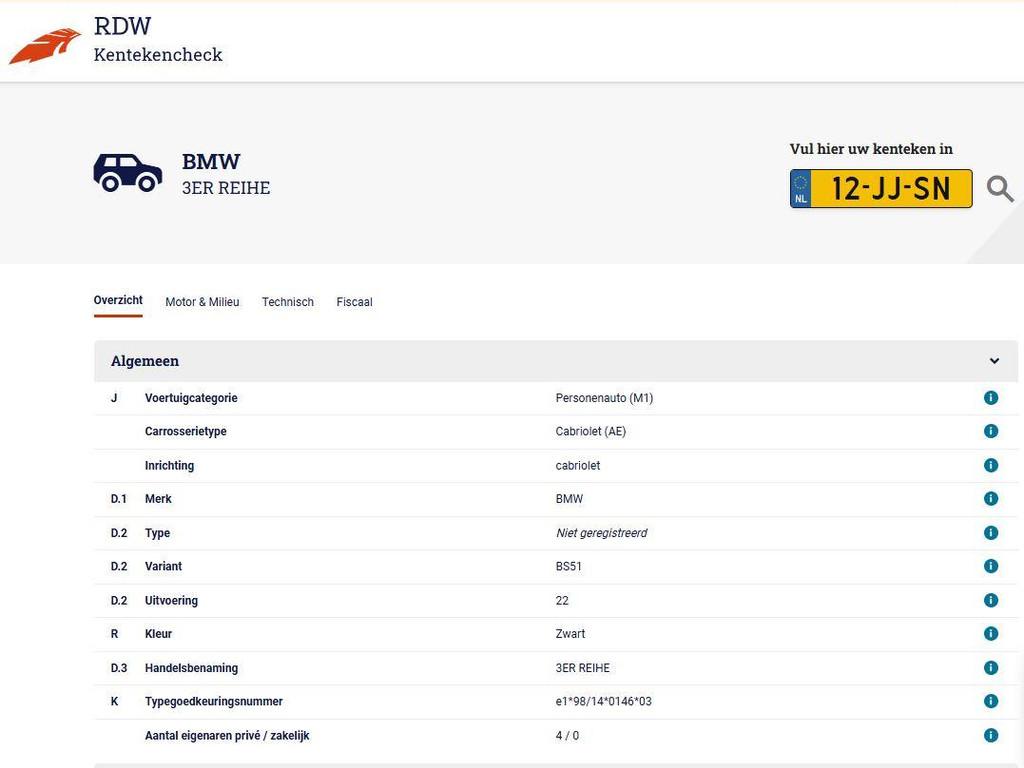The image size is (1024, 768).
Task: Click the value e1*98/14*0146*03
Action: [603, 701]
